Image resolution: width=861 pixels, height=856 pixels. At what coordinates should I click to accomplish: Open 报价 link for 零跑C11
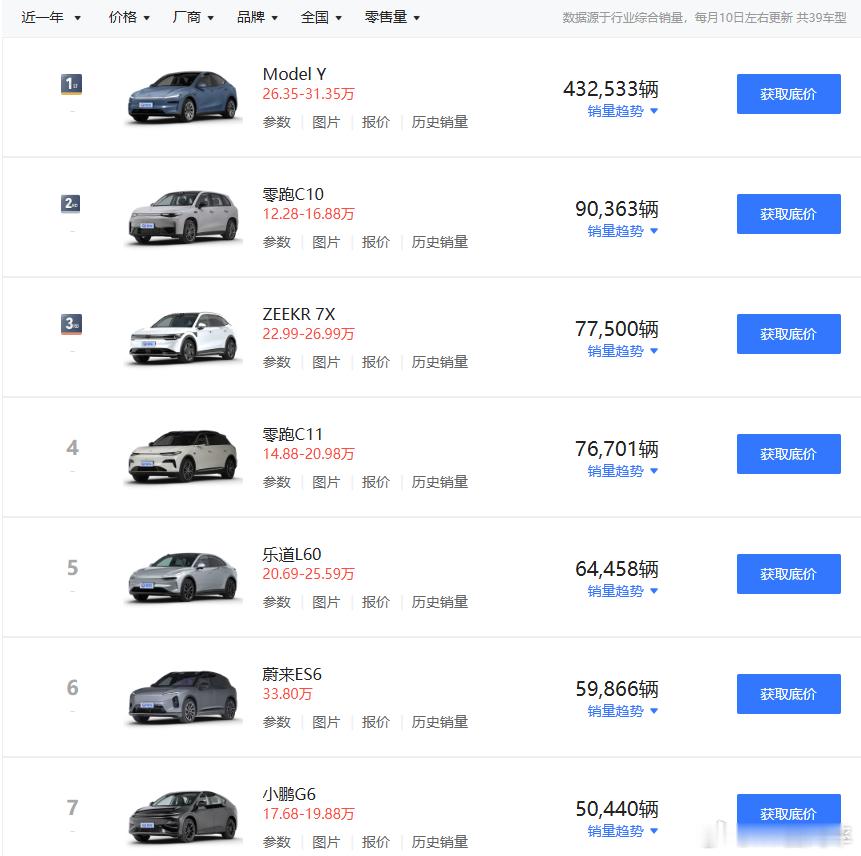(376, 482)
